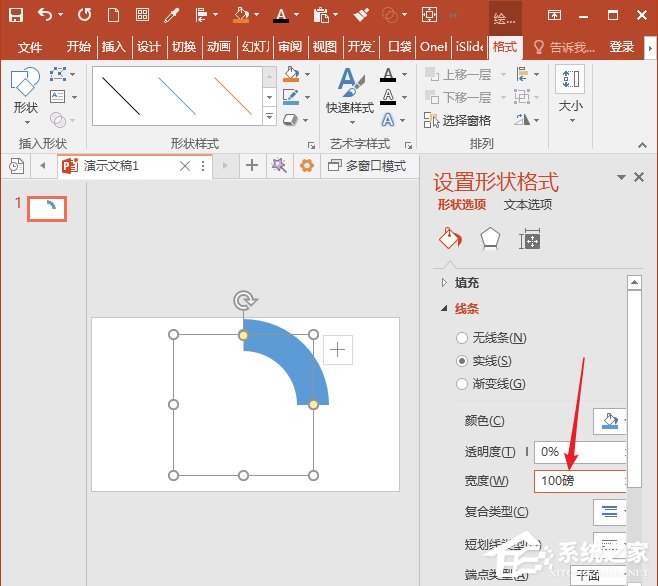Image resolution: width=658 pixels, height=586 pixels.
Task: Open the line Color picker button
Action: pyautogui.click(x=609, y=421)
